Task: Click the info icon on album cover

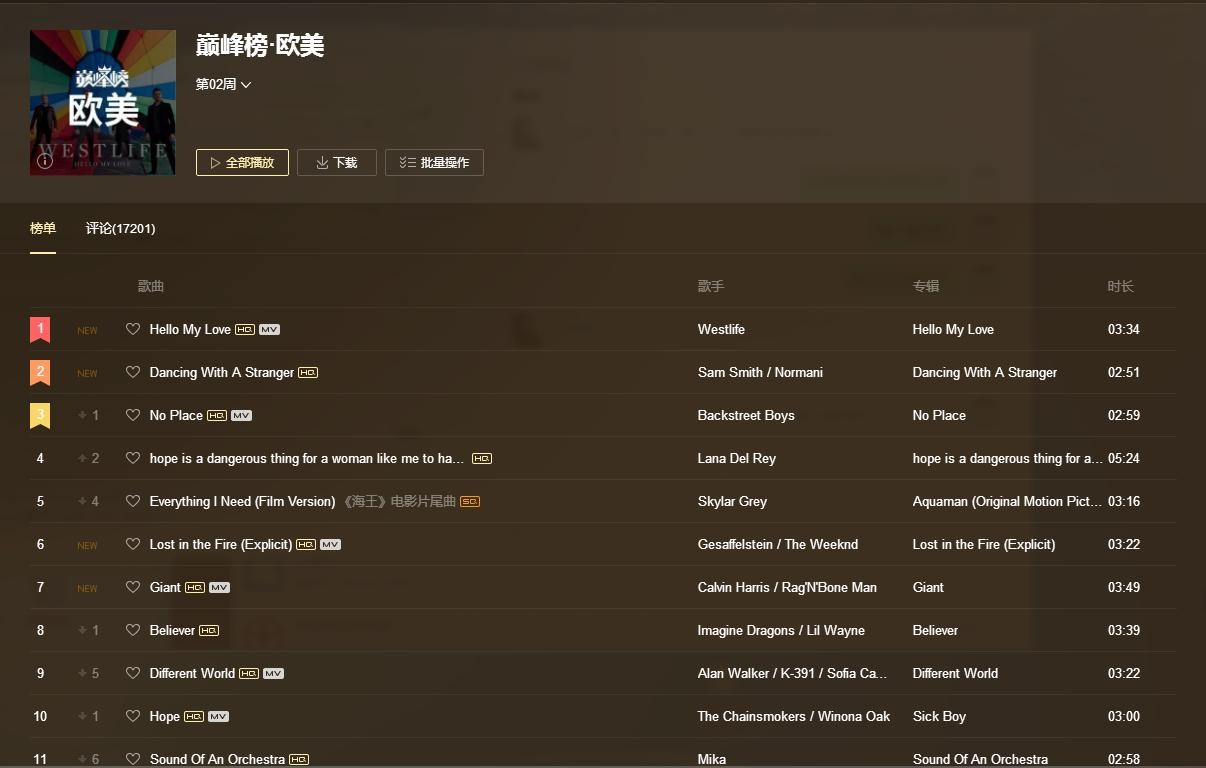Action: coord(45,160)
